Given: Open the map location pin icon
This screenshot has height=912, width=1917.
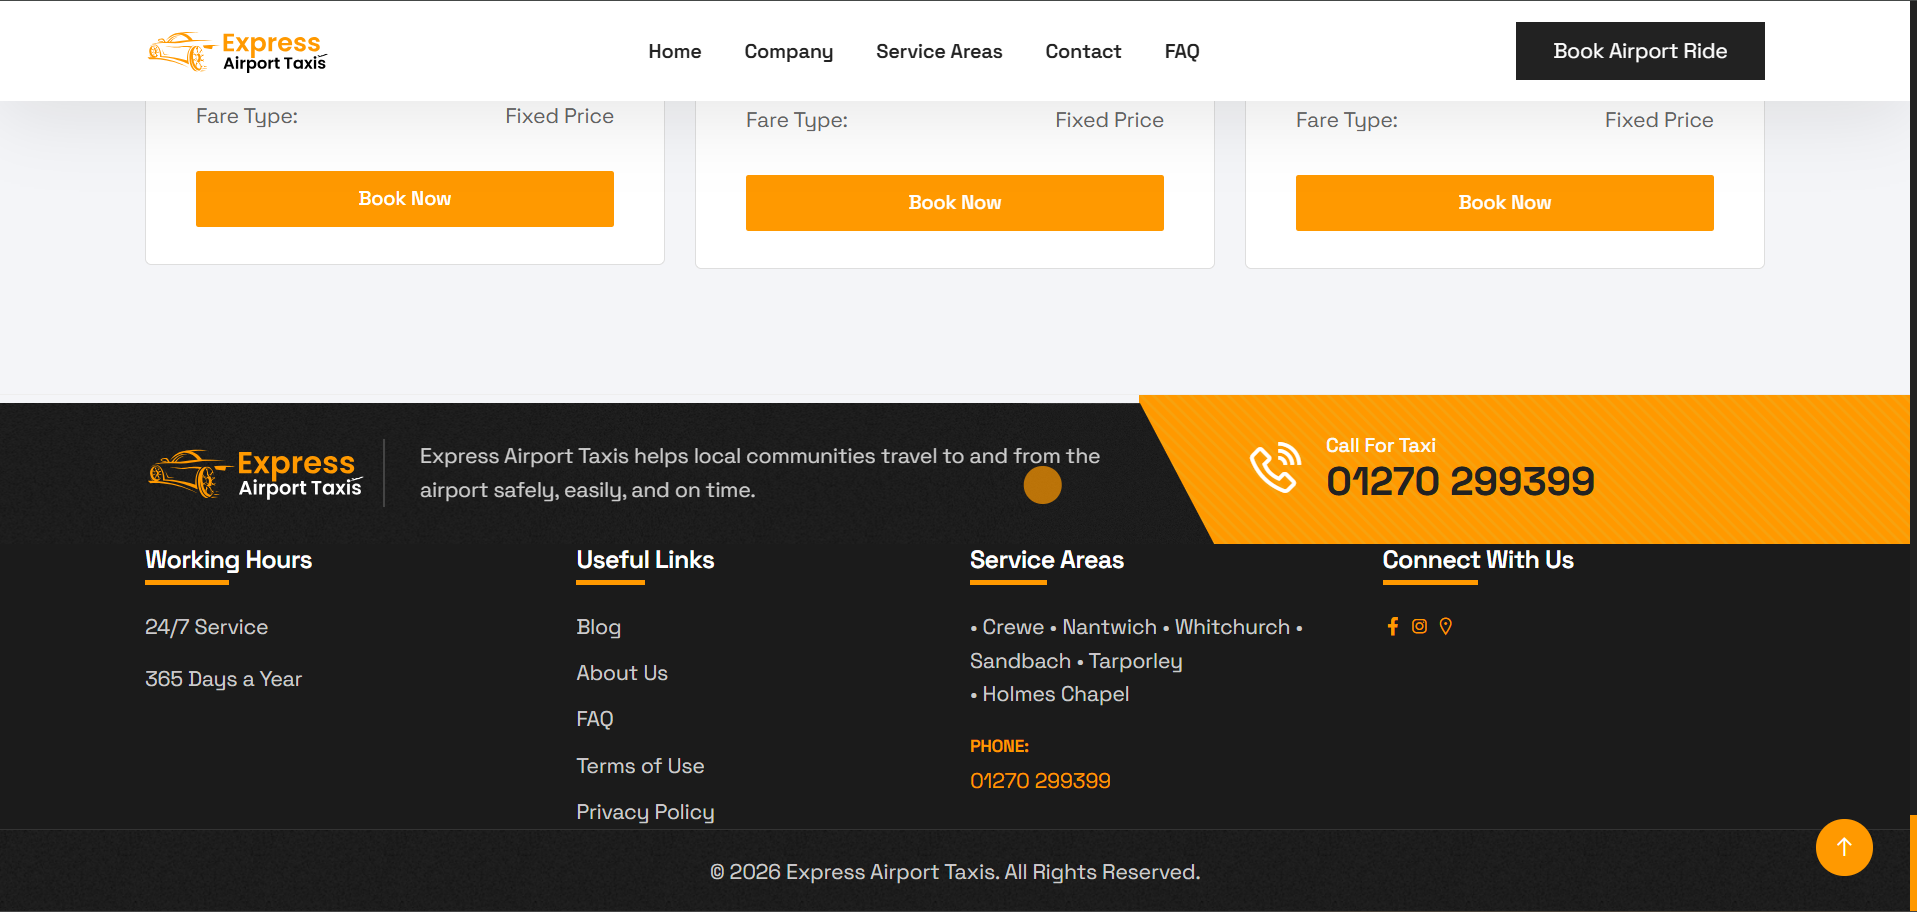Looking at the screenshot, I should (x=1446, y=626).
